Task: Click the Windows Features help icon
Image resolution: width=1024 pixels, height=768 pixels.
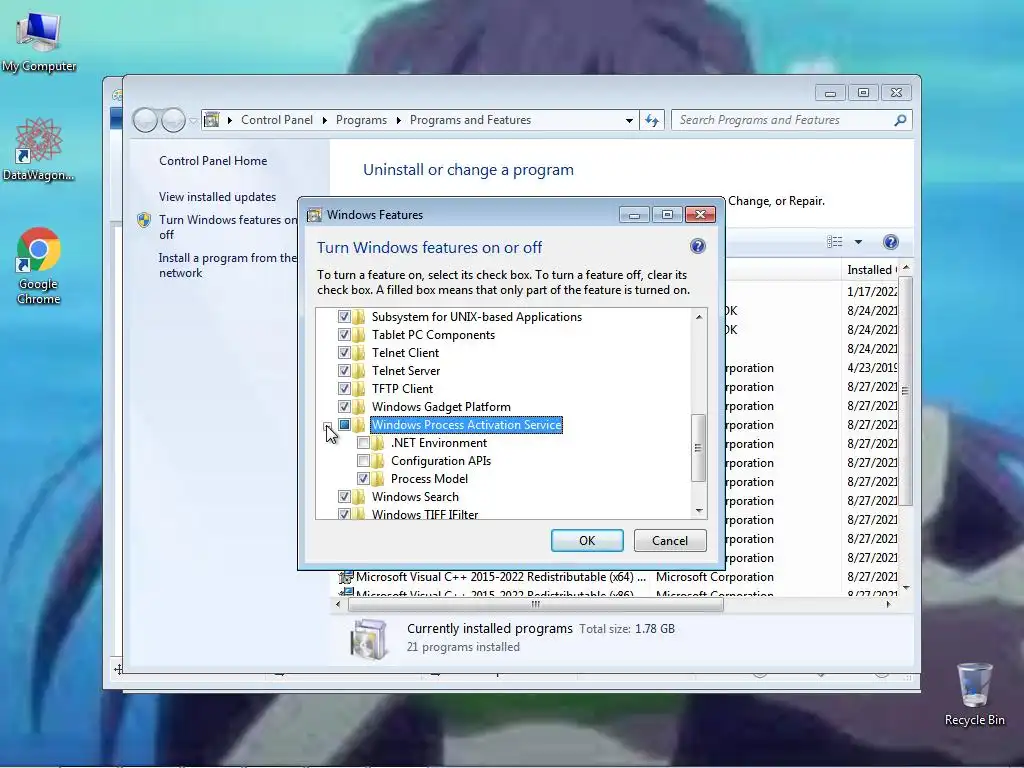Action: pyautogui.click(x=697, y=246)
